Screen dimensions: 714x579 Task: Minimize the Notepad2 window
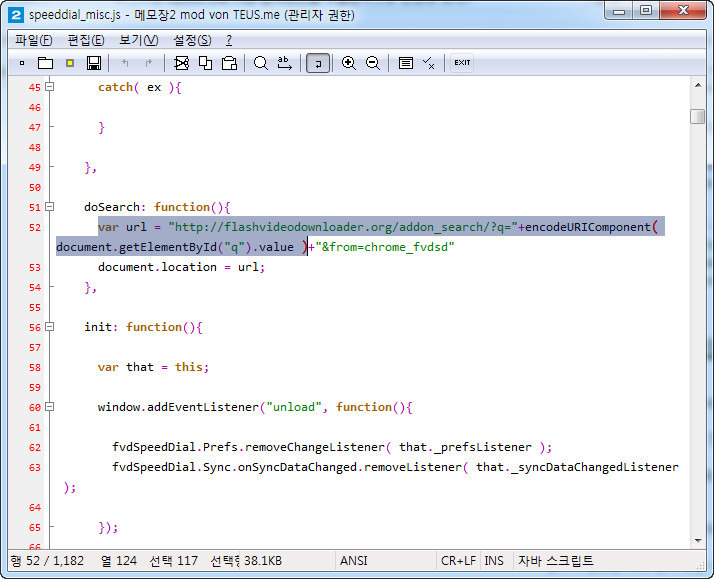618,11
